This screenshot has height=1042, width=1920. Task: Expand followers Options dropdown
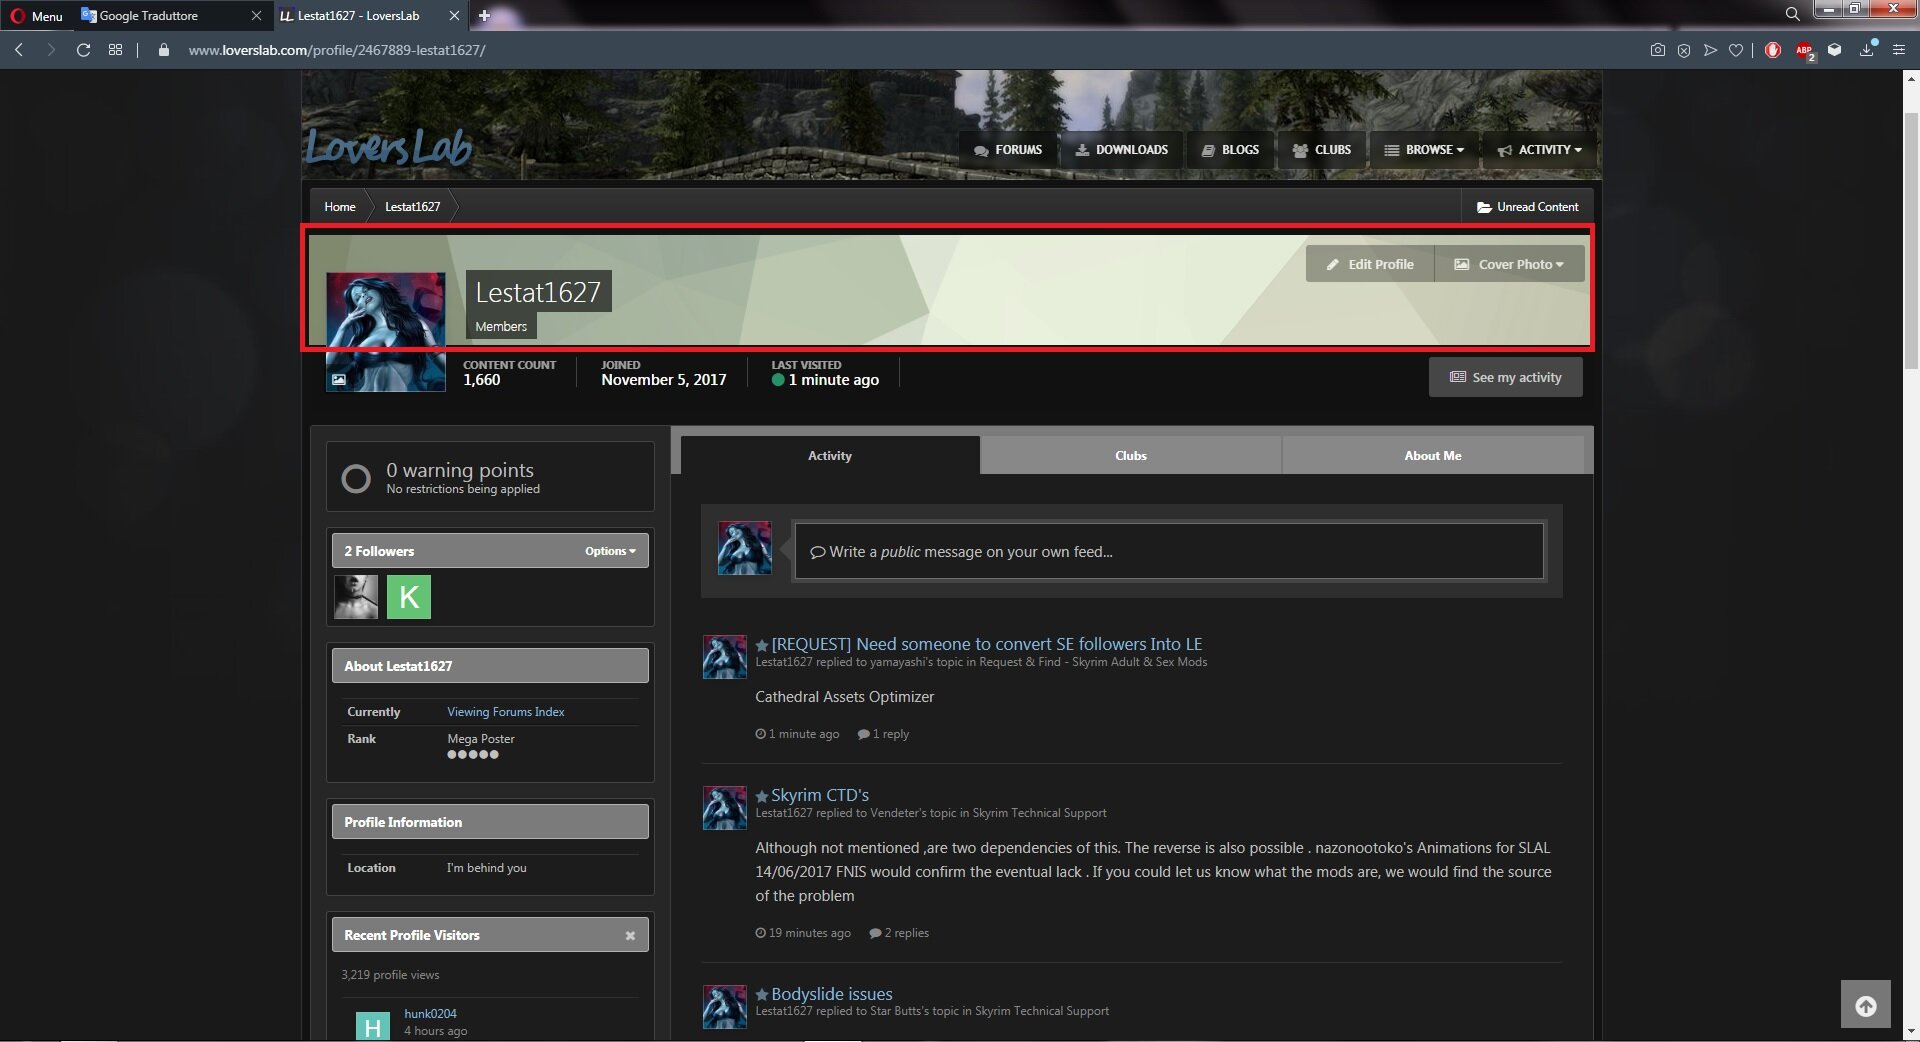pyautogui.click(x=610, y=551)
